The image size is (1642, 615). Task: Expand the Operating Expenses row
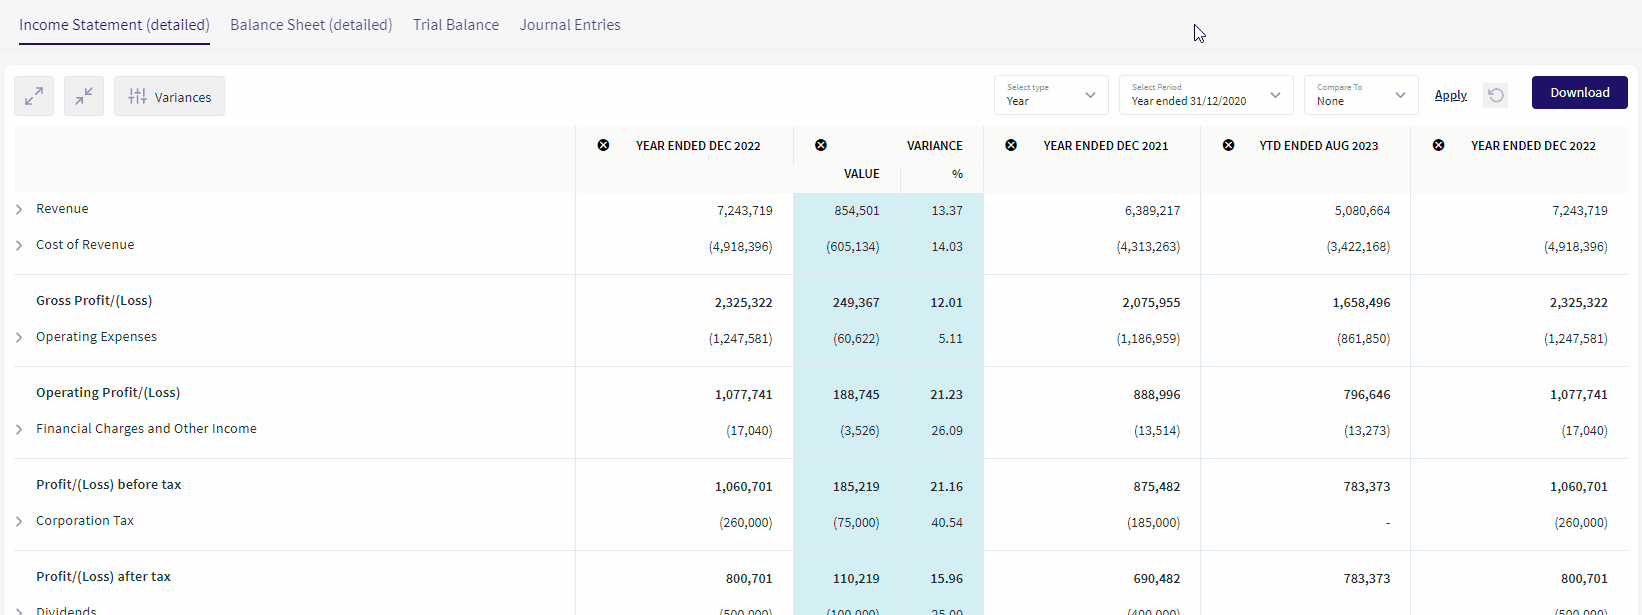tap(19, 337)
